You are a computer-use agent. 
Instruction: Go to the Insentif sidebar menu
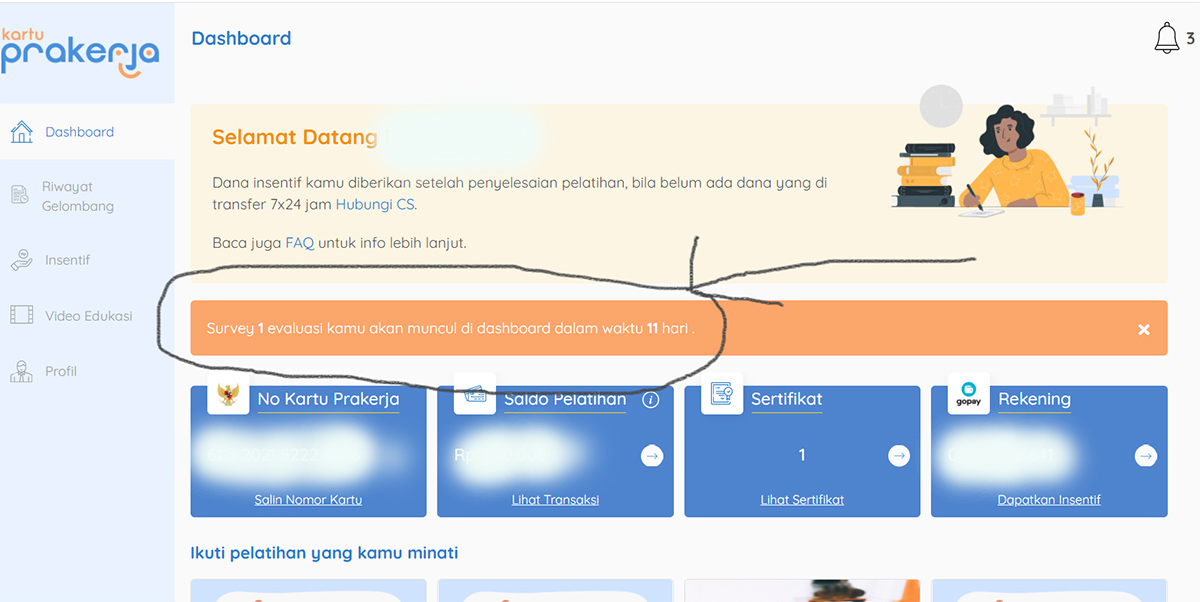pos(67,260)
